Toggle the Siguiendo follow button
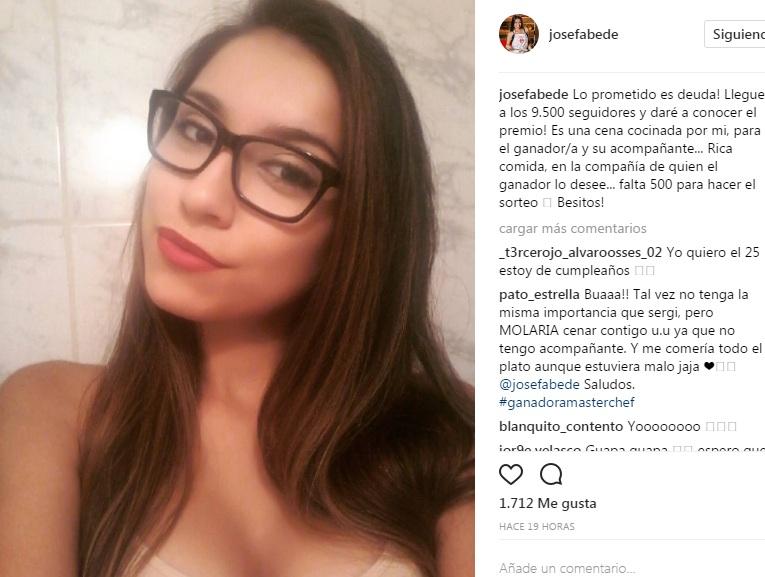 tap(735, 34)
